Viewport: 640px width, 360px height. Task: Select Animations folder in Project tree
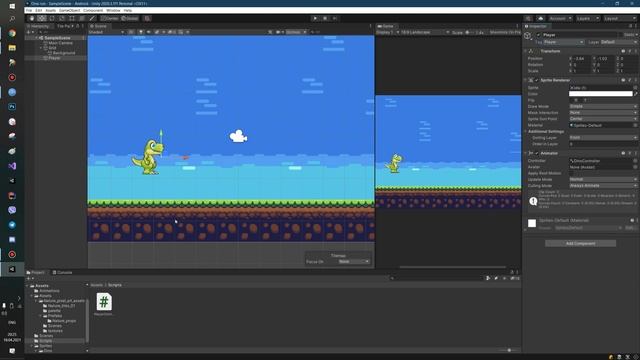[49, 291]
